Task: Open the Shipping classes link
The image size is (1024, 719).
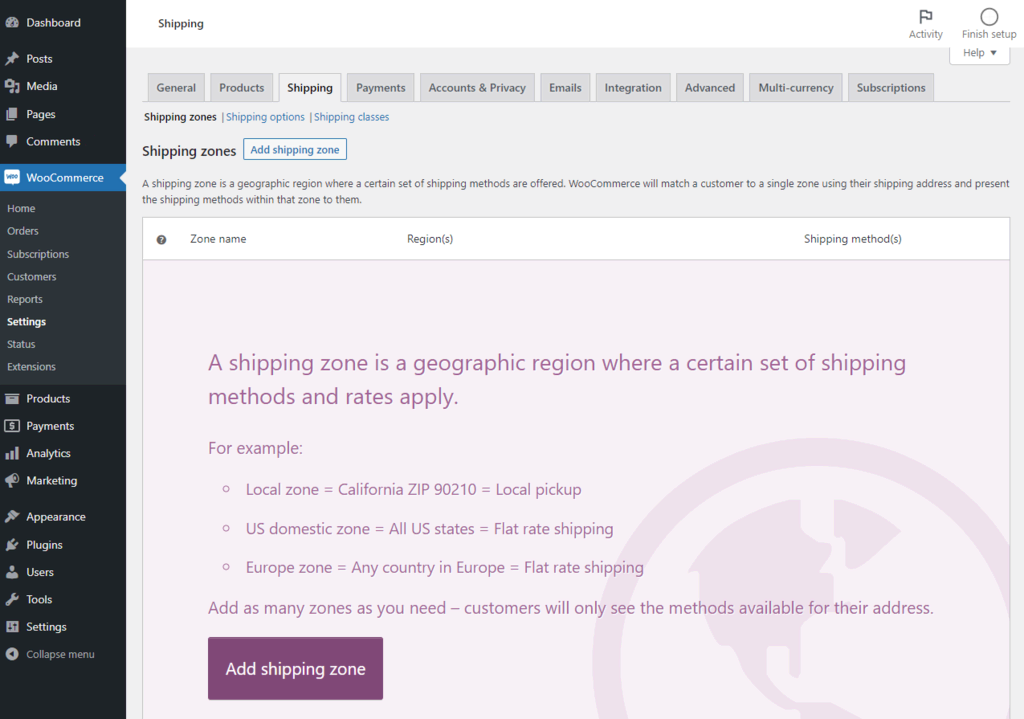Action: point(352,117)
